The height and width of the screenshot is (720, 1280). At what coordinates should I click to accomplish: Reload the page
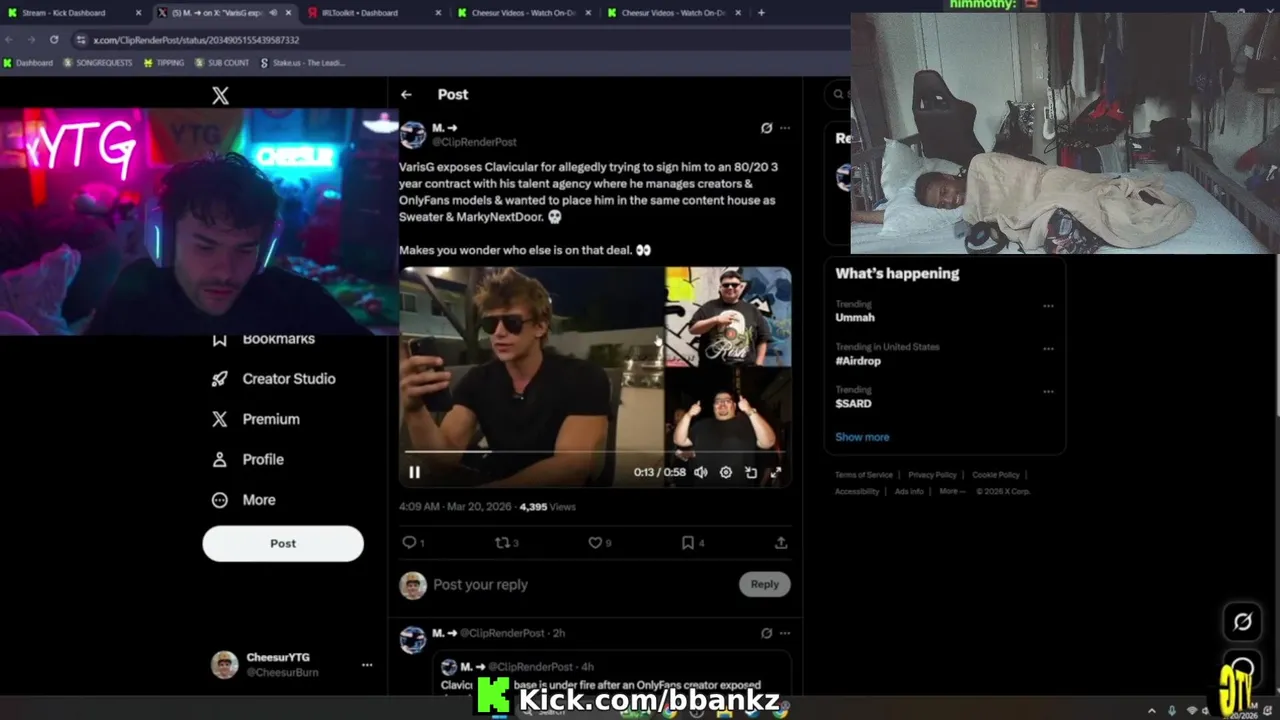(54, 40)
